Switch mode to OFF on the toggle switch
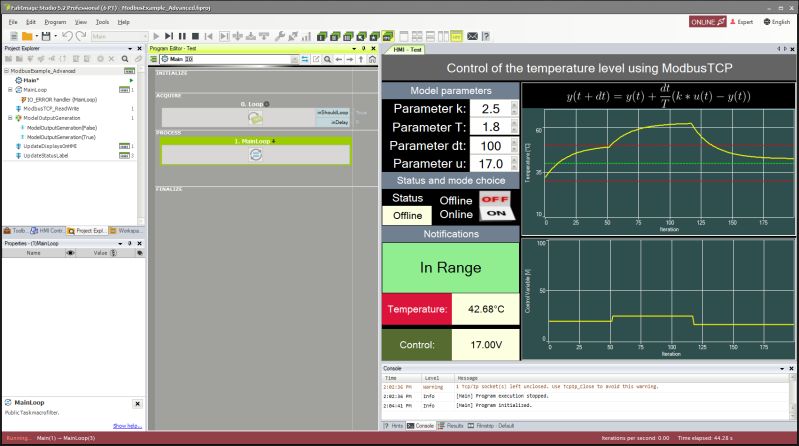Viewport: 799px width, 446px height. click(x=495, y=199)
